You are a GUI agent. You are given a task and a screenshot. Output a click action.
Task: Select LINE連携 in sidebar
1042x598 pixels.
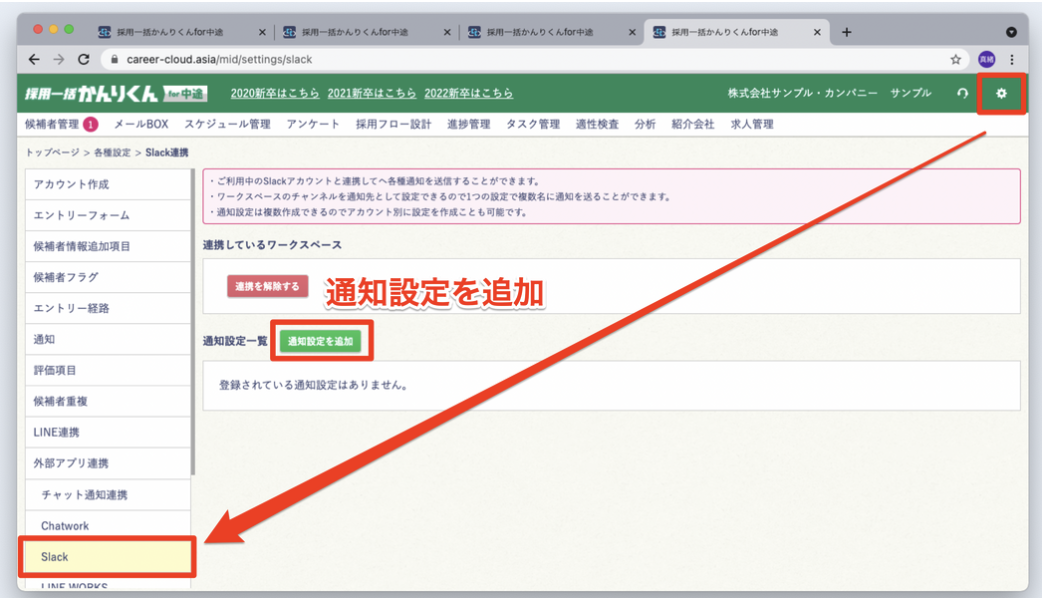(108, 433)
